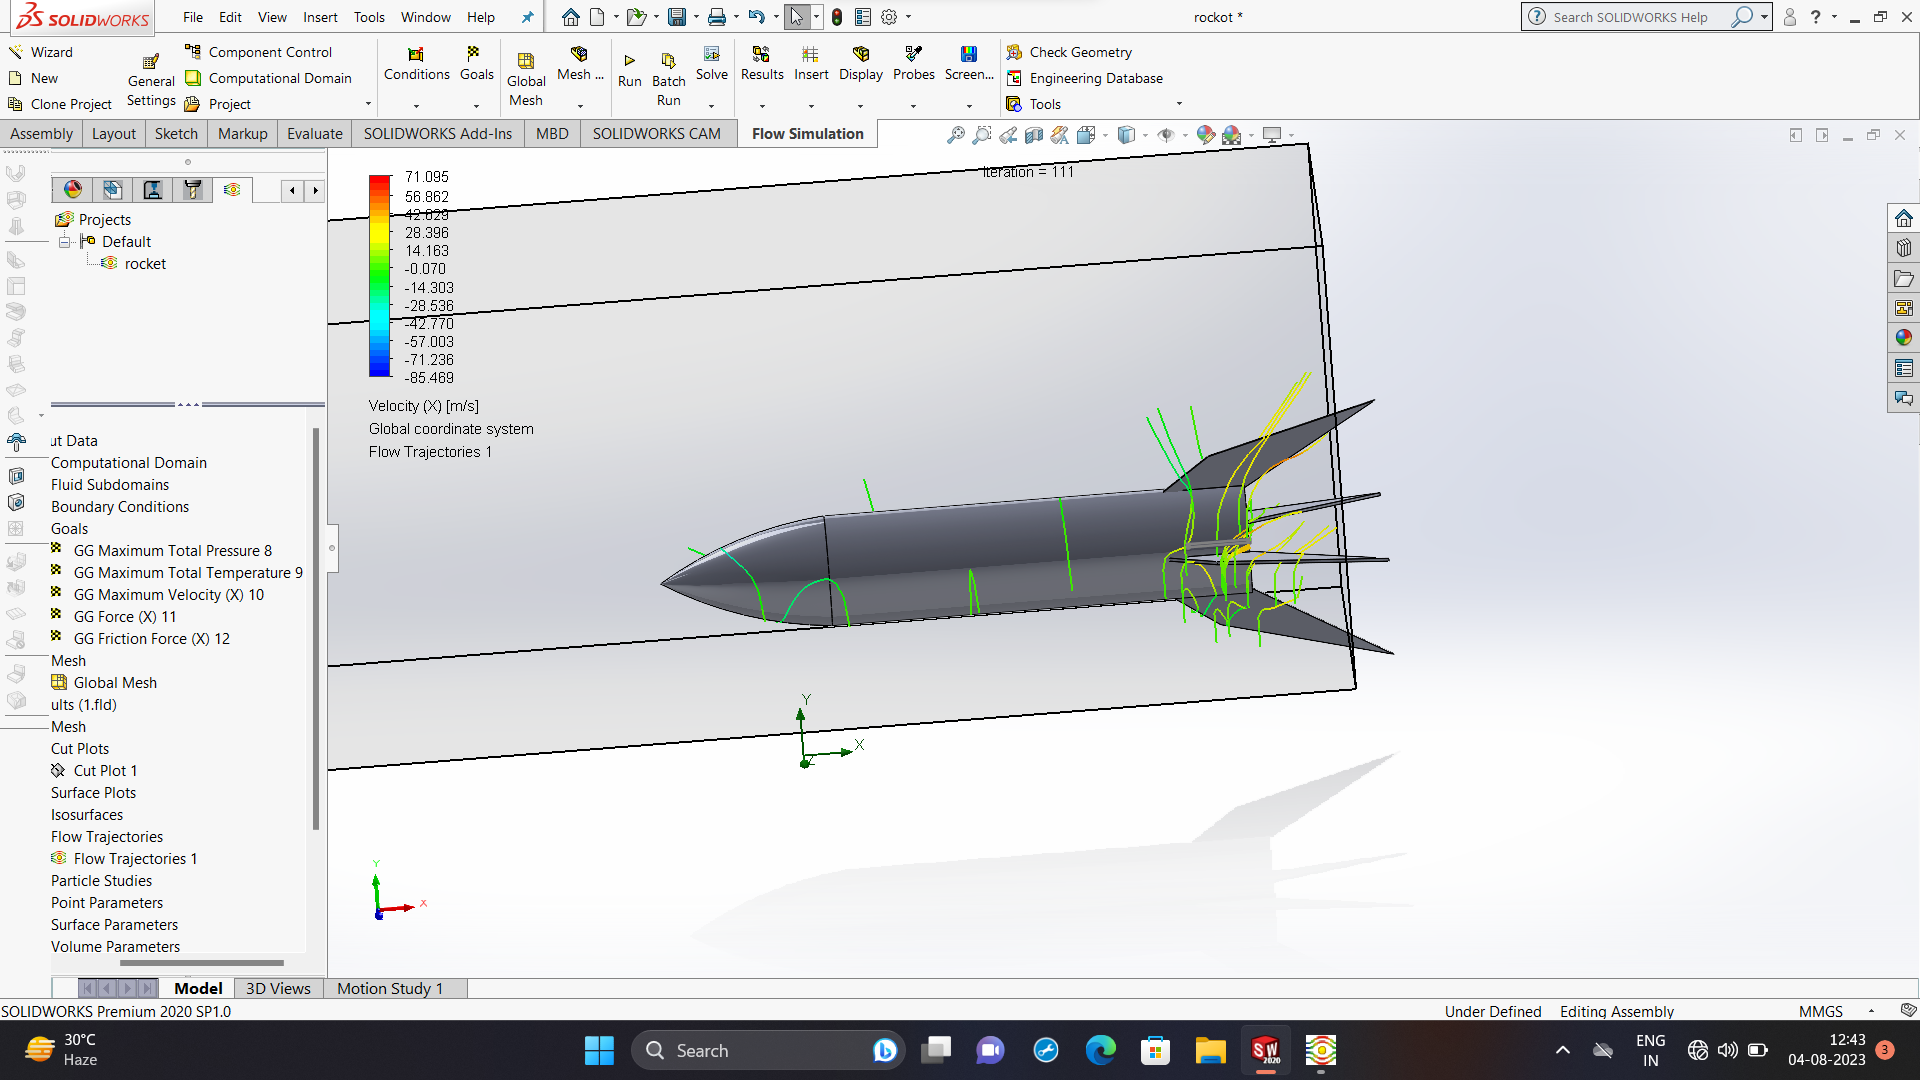Switch to the Evaluate ribbon tab
1920x1080 pixels.
pos(314,134)
